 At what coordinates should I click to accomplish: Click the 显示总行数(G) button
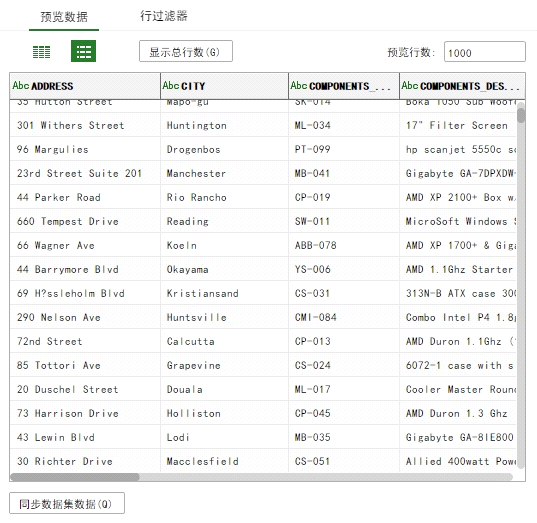coord(186,51)
